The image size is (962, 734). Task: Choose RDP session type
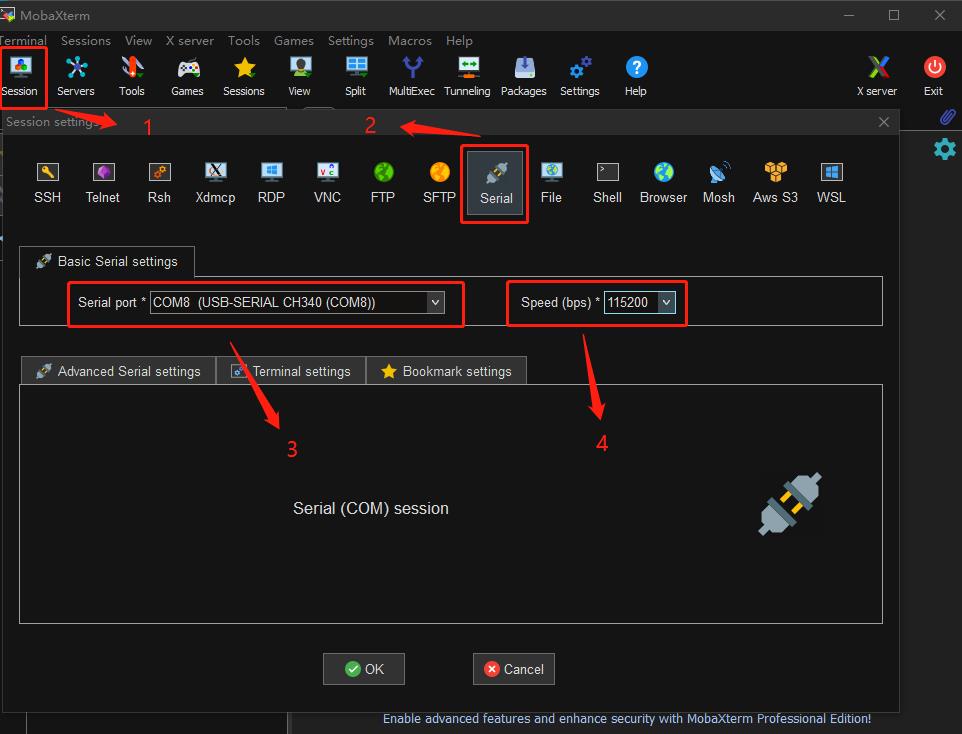click(x=271, y=183)
